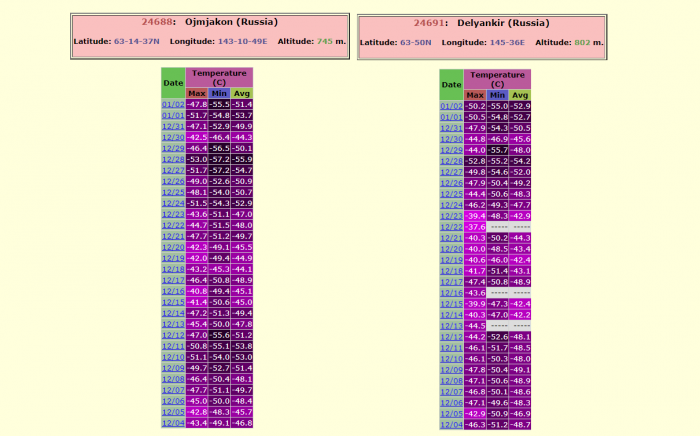Open the 12/31 date link in Ojmjakon table
This screenshot has width=700, height=436.
point(172,126)
